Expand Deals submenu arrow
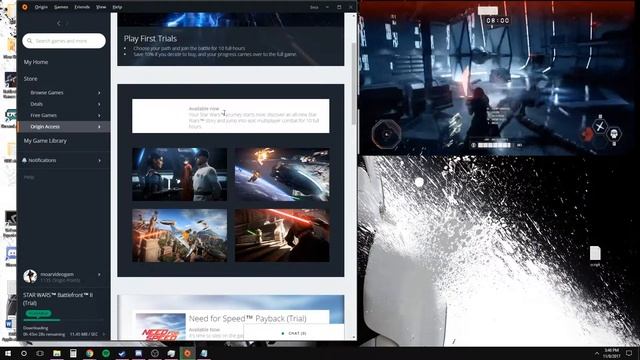This screenshot has width=640, height=360. (x=99, y=104)
